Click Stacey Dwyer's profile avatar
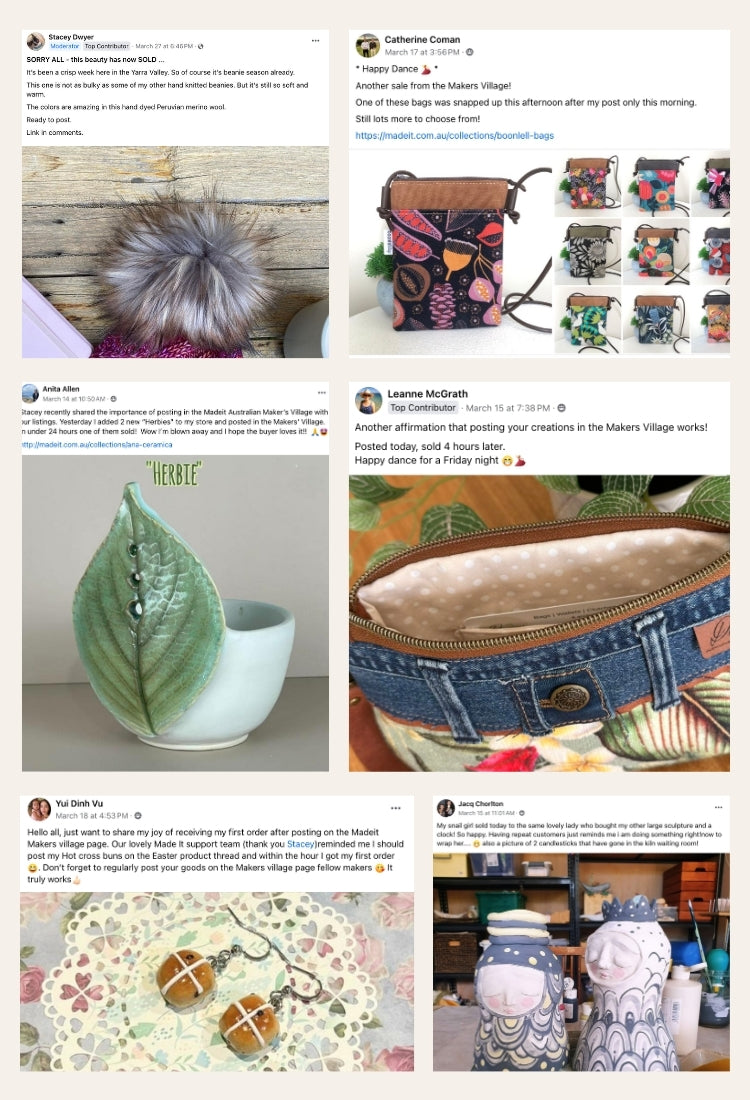The height and width of the screenshot is (1100, 750). pyautogui.click(x=35, y=41)
